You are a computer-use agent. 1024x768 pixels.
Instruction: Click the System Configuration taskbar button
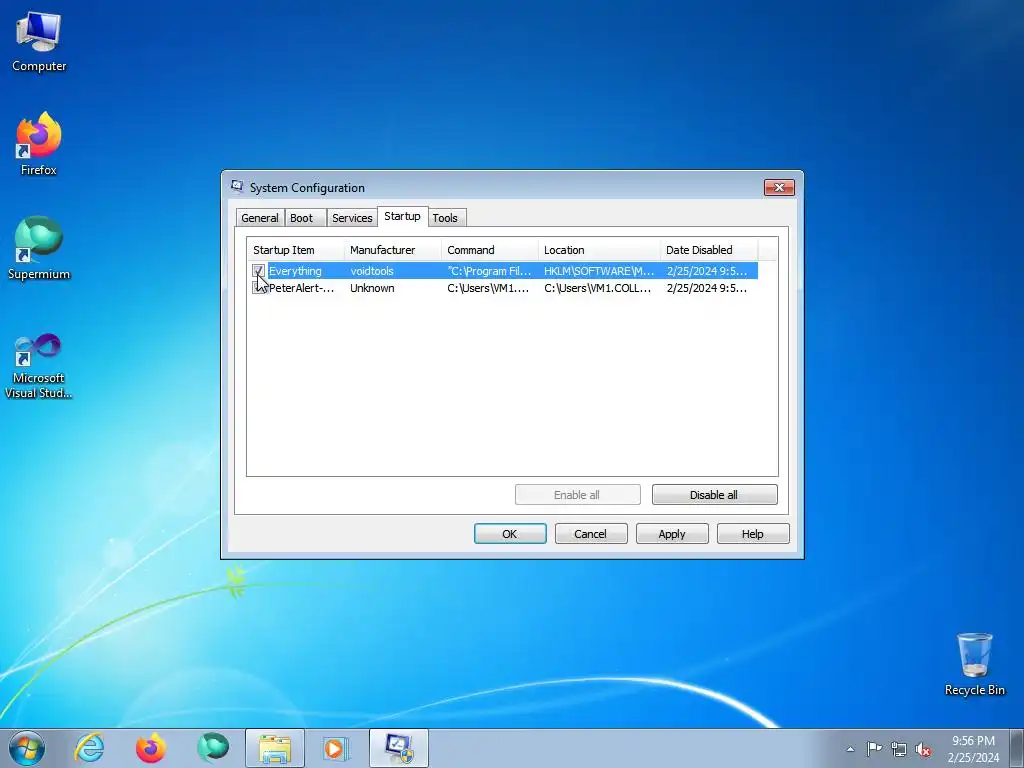point(399,748)
